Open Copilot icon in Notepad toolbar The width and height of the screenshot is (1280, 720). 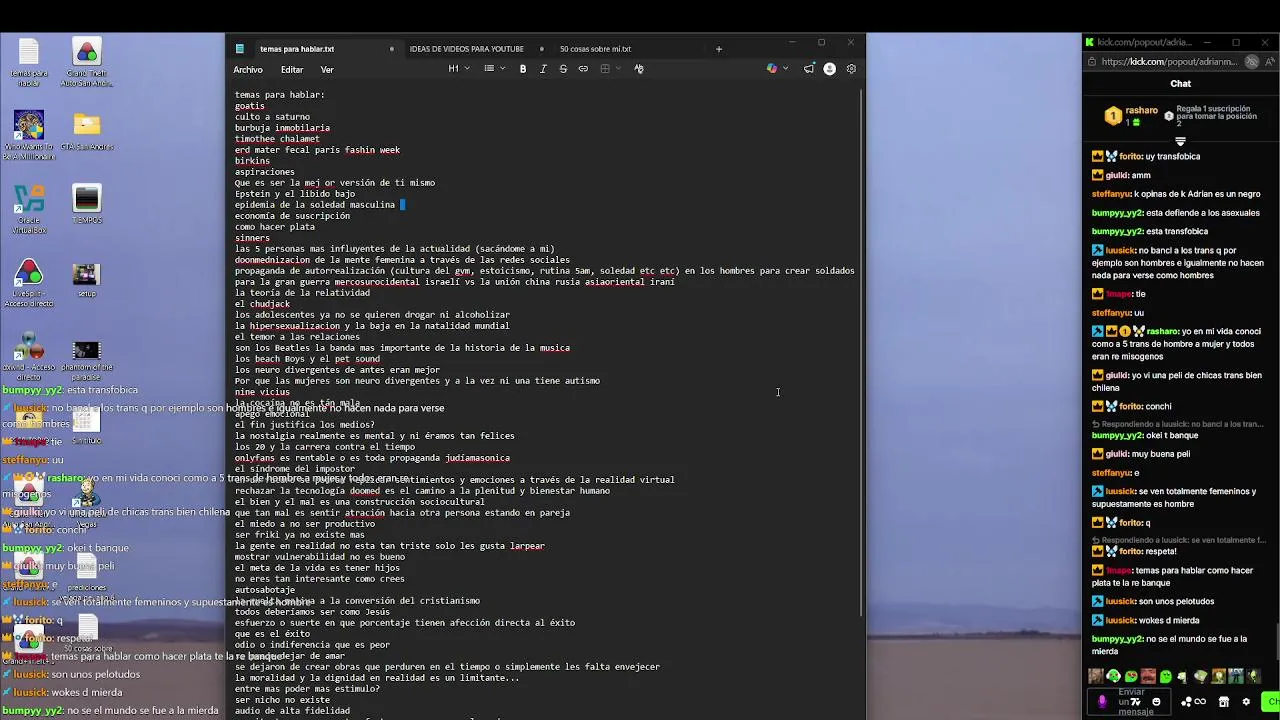tap(771, 69)
